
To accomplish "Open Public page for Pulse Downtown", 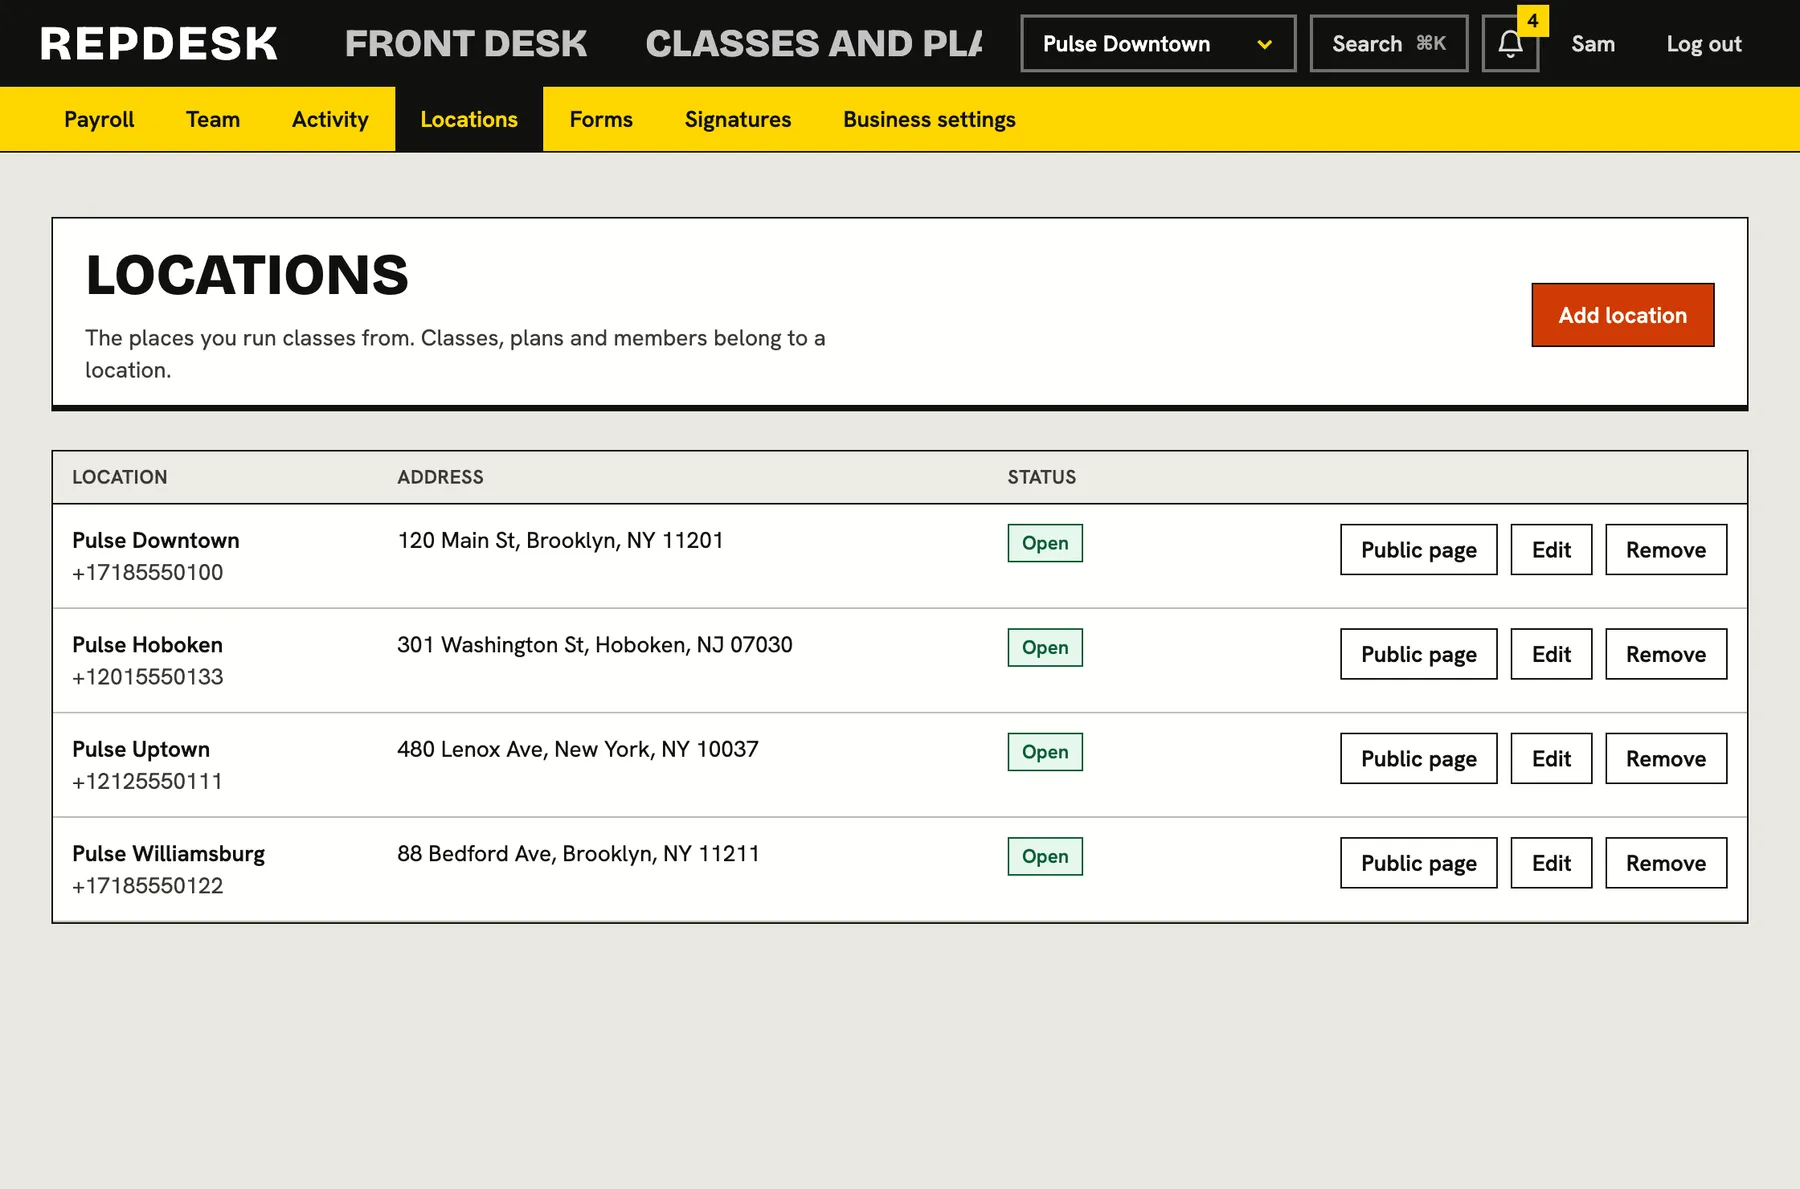I will [1418, 550].
